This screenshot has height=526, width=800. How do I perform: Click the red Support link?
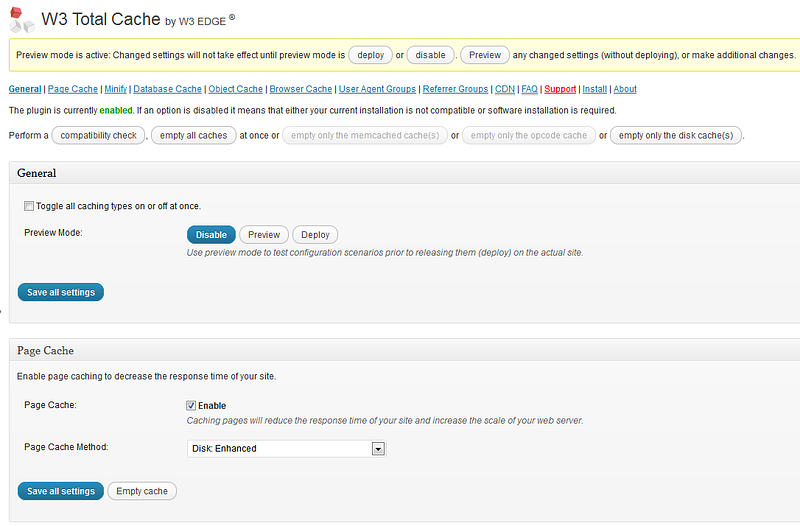[x=560, y=89]
